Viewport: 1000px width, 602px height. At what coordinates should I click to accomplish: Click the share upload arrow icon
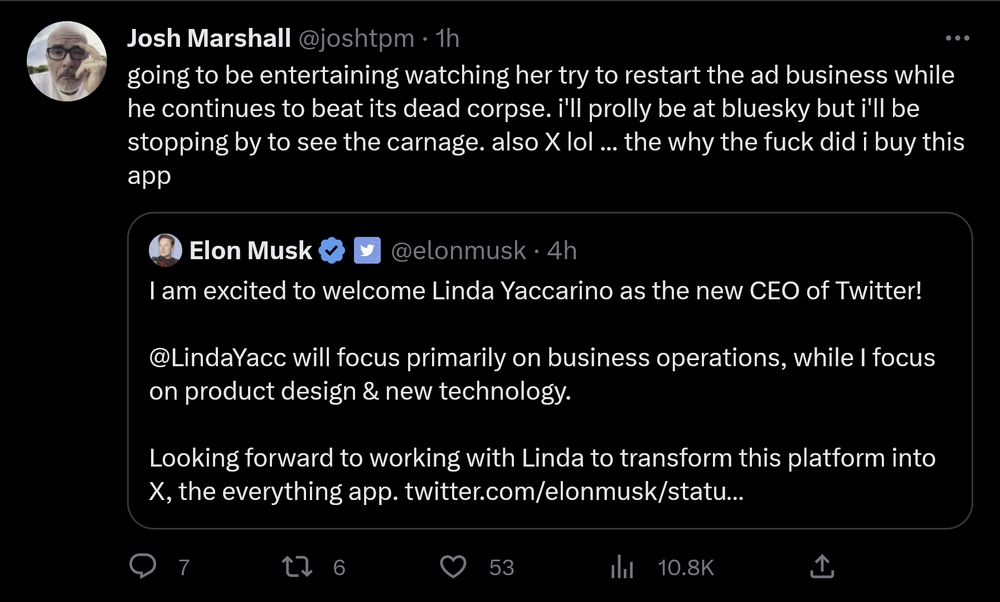point(821,567)
